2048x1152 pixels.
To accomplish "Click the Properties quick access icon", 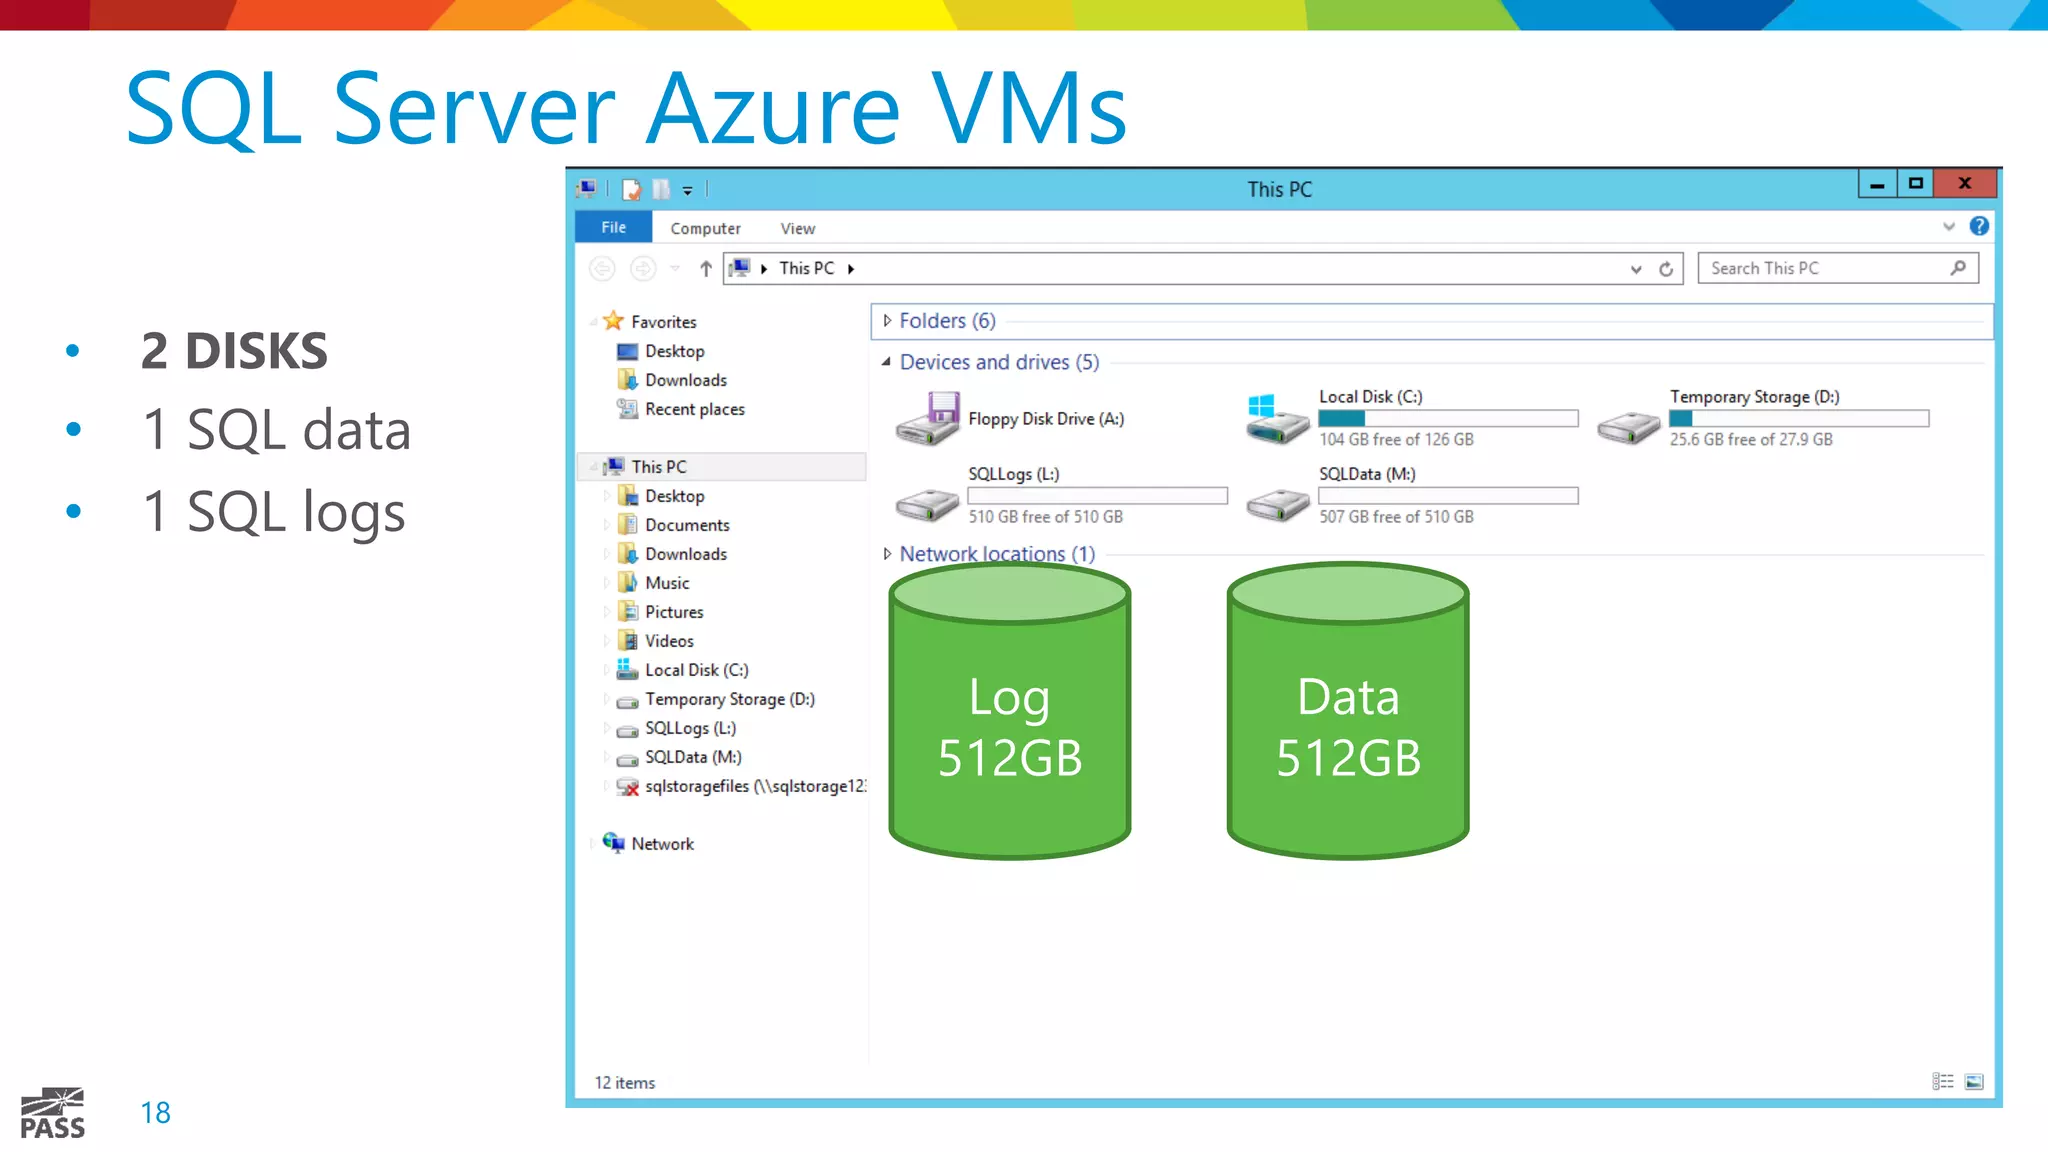I will point(631,189).
